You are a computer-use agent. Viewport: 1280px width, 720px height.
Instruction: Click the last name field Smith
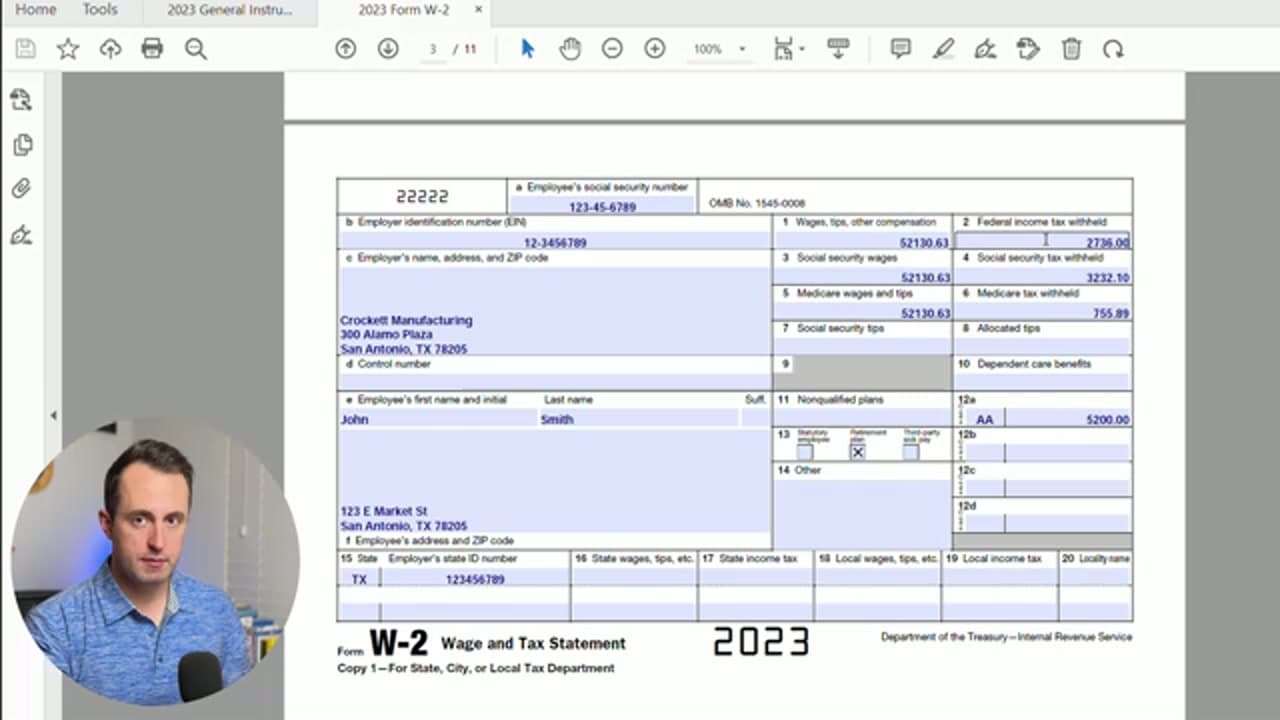pyautogui.click(x=638, y=419)
